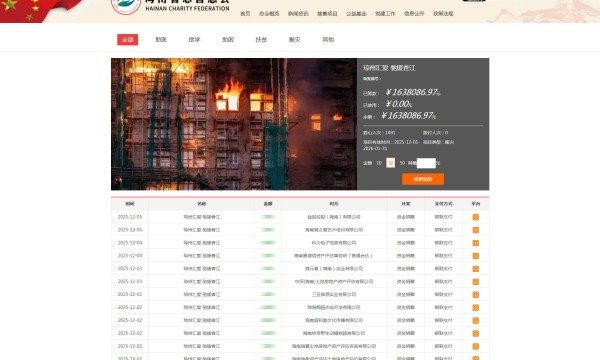Viewport: 600px width, 360px height.
Task: Switch to the 助学 category tab
Action: point(194,39)
